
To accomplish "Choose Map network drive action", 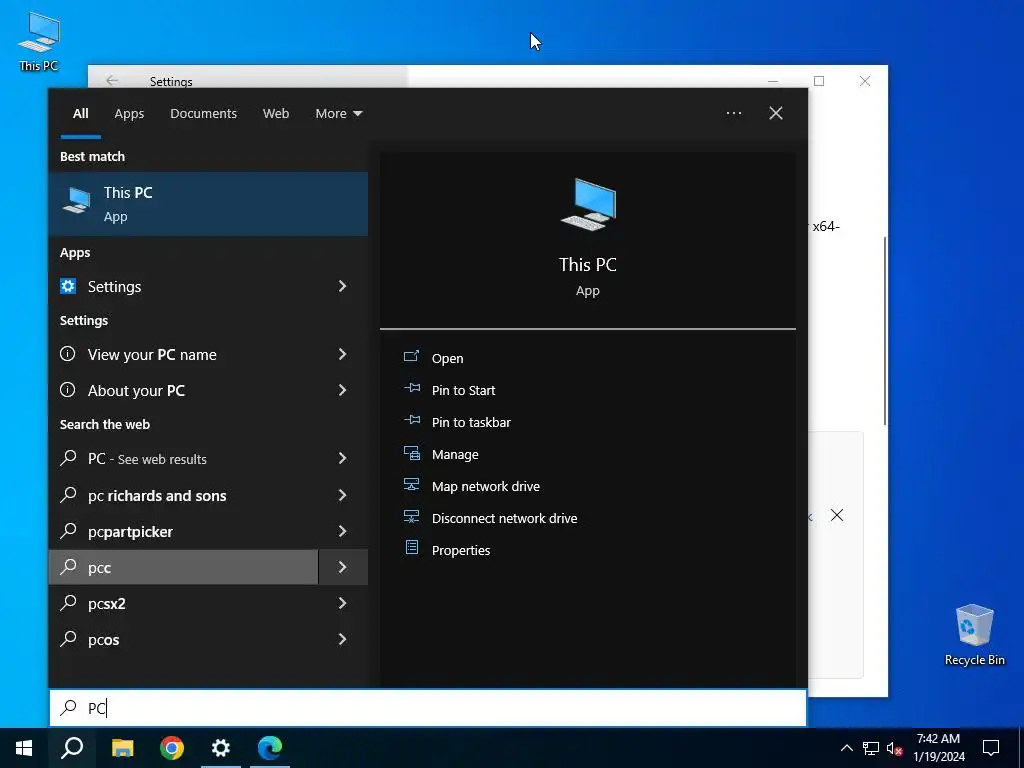I will point(485,486).
